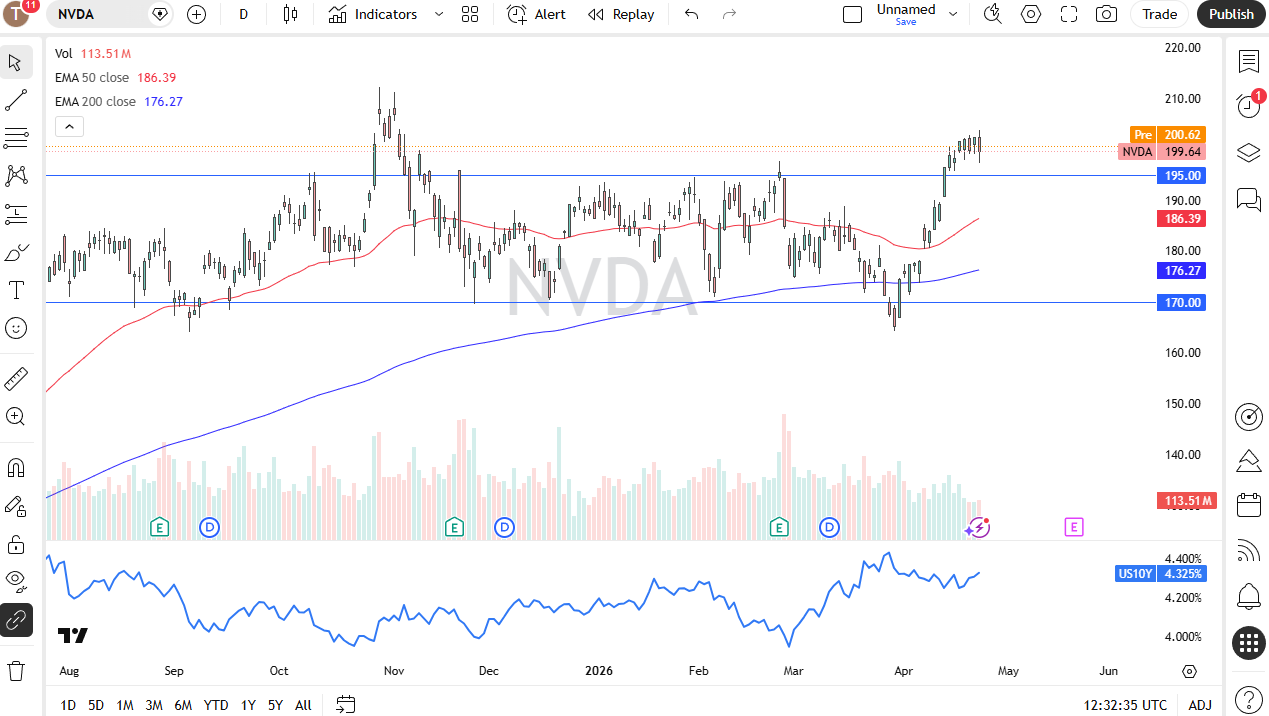Select the All date range

pos(303,705)
